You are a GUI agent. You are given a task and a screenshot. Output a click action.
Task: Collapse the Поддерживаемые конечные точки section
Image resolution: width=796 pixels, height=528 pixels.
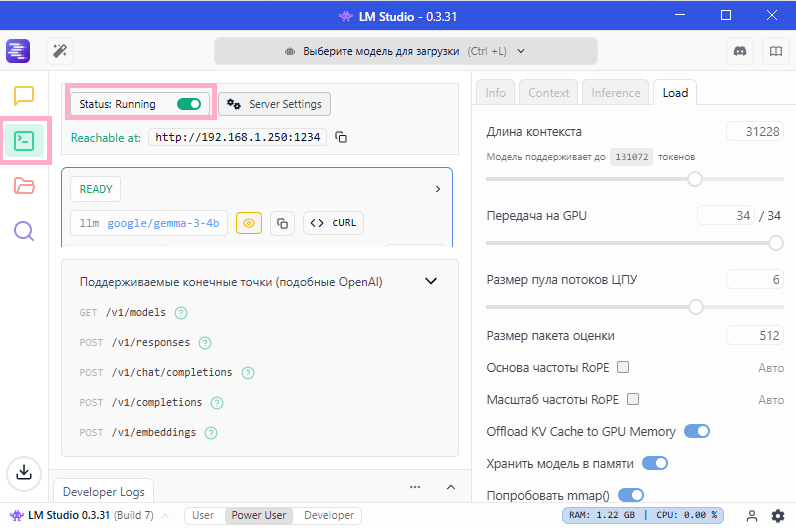click(x=431, y=282)
